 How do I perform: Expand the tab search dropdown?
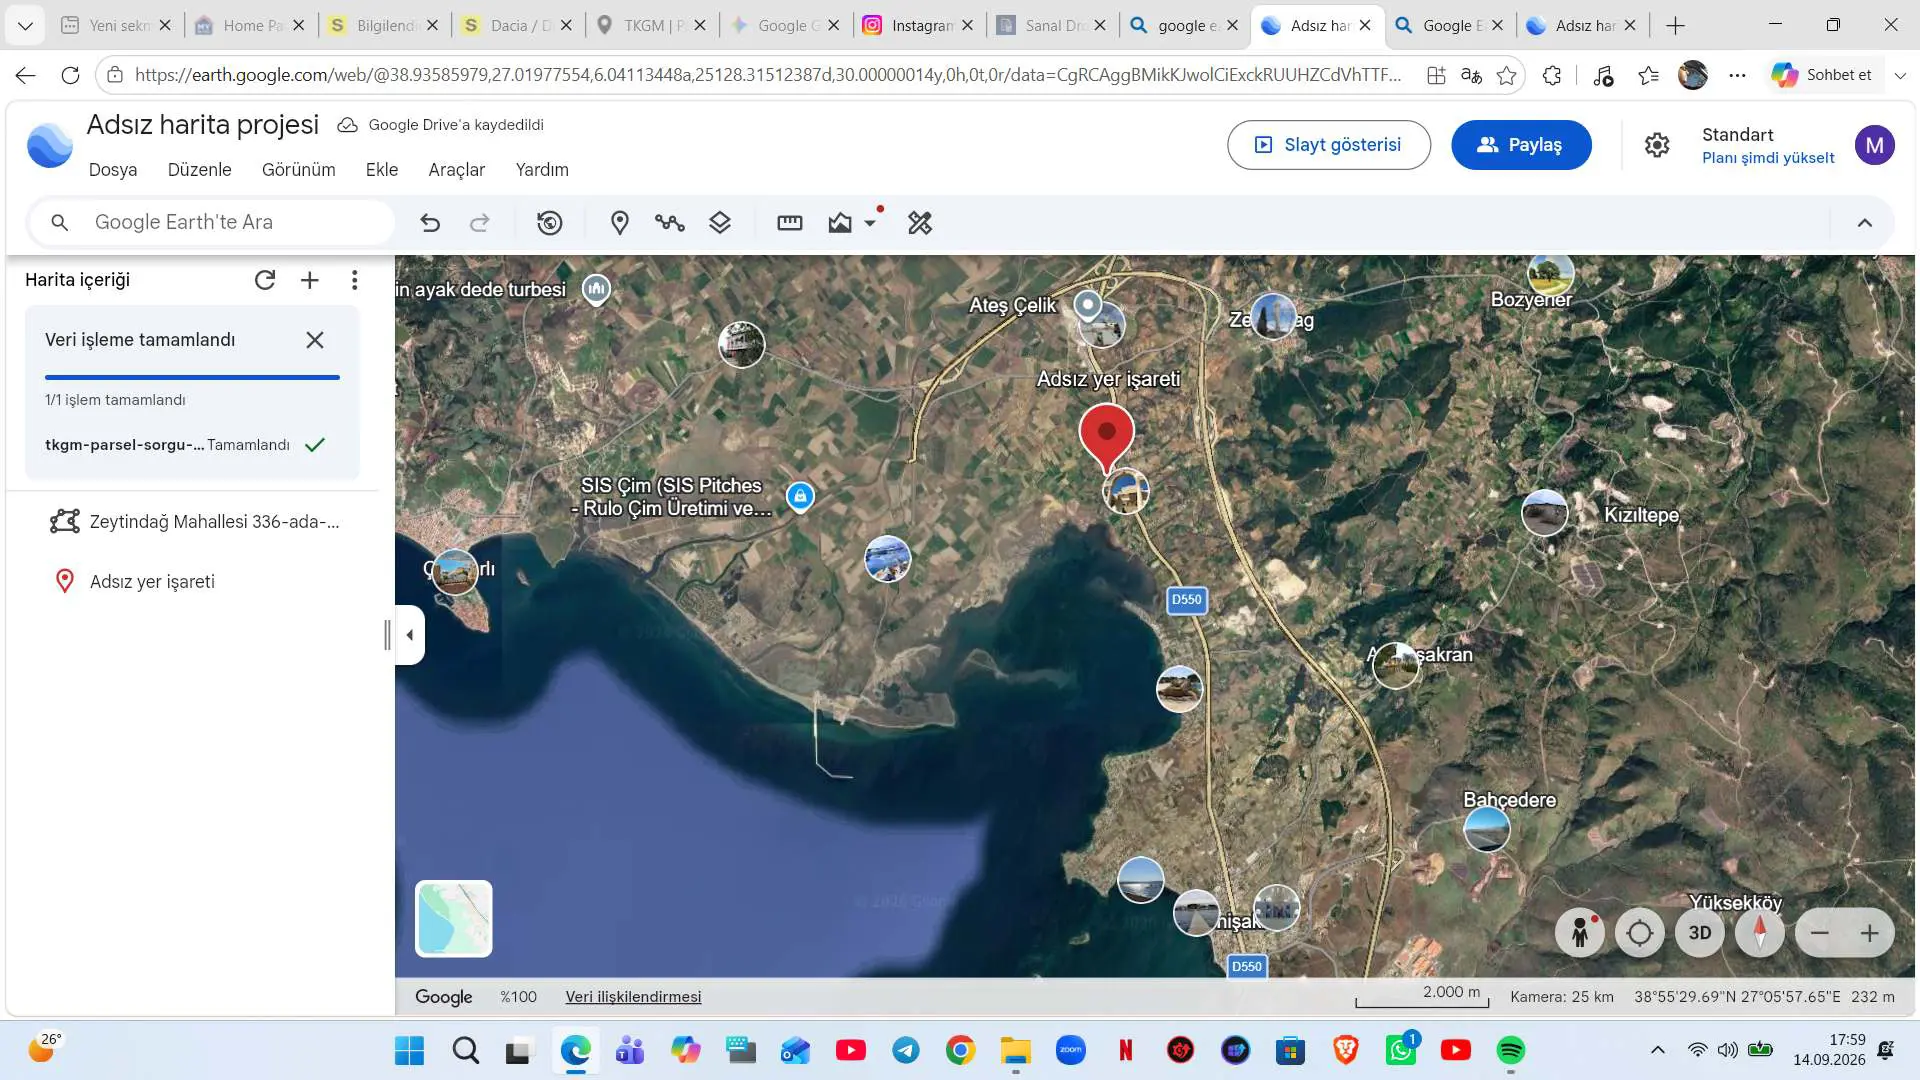coord(25,26)
